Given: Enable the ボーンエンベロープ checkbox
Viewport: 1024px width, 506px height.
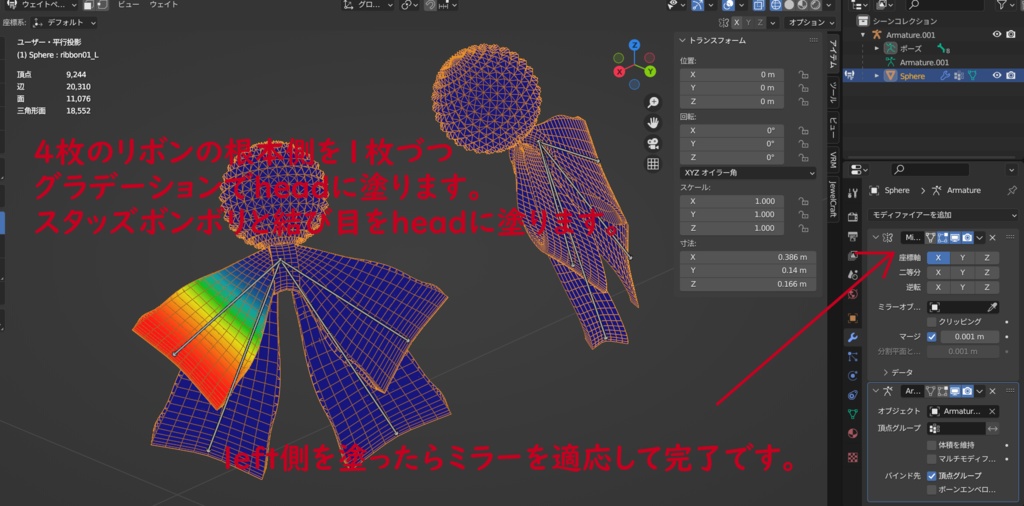Looking at the screenshot, I should tap(931, 490).
